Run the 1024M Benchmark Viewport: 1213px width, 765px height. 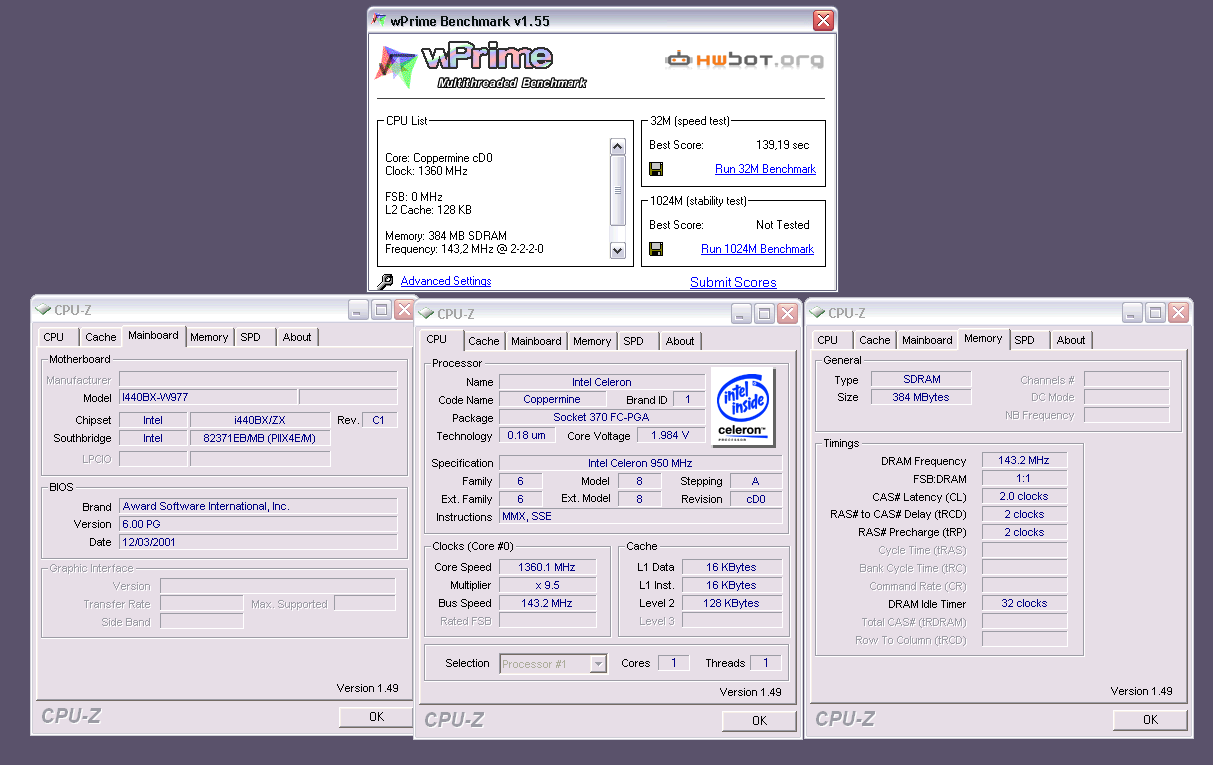(757, 249)
